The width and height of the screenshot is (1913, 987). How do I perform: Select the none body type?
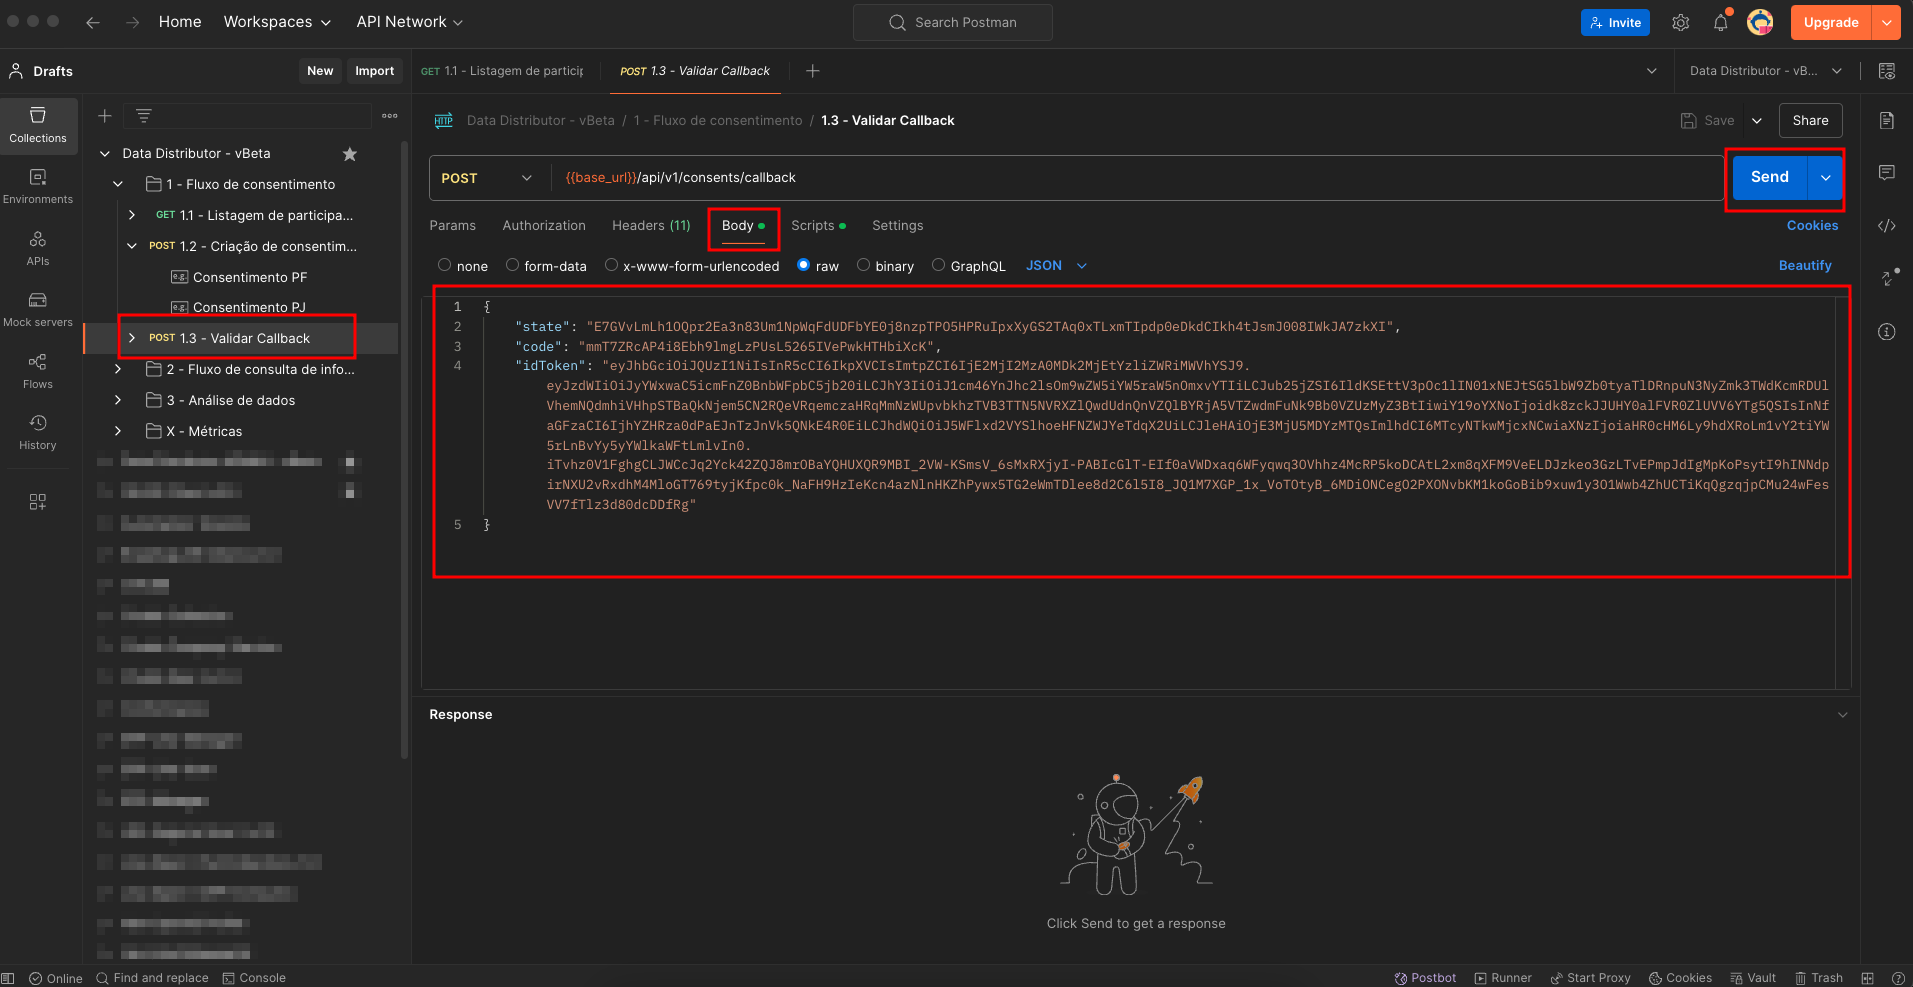pyautogui.click(x=445, y=265)
